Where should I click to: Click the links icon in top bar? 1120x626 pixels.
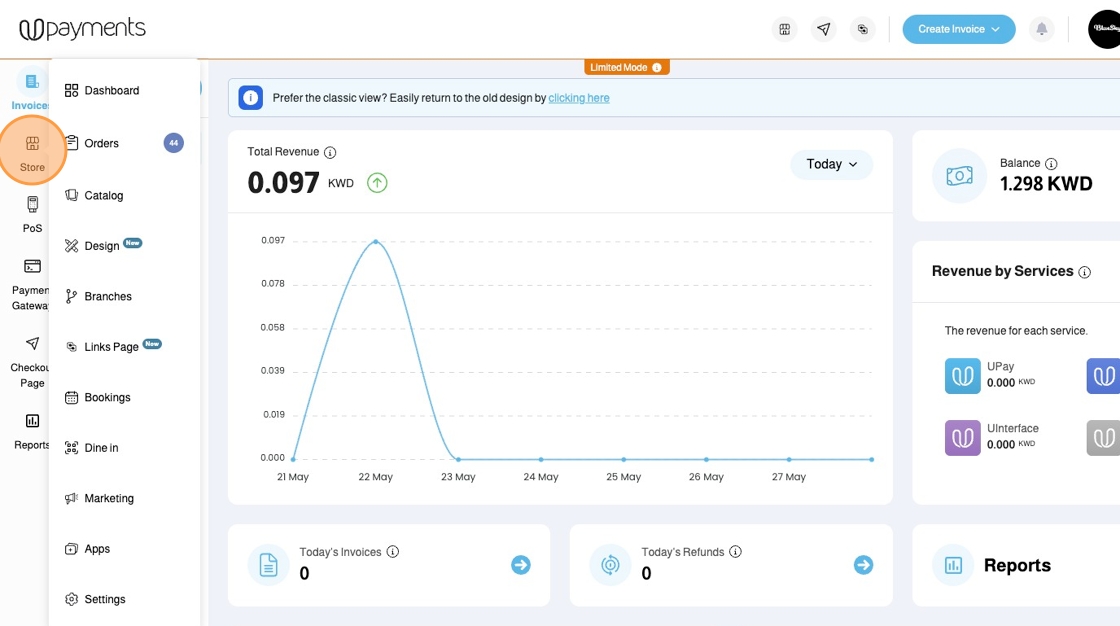click(863, 29)
